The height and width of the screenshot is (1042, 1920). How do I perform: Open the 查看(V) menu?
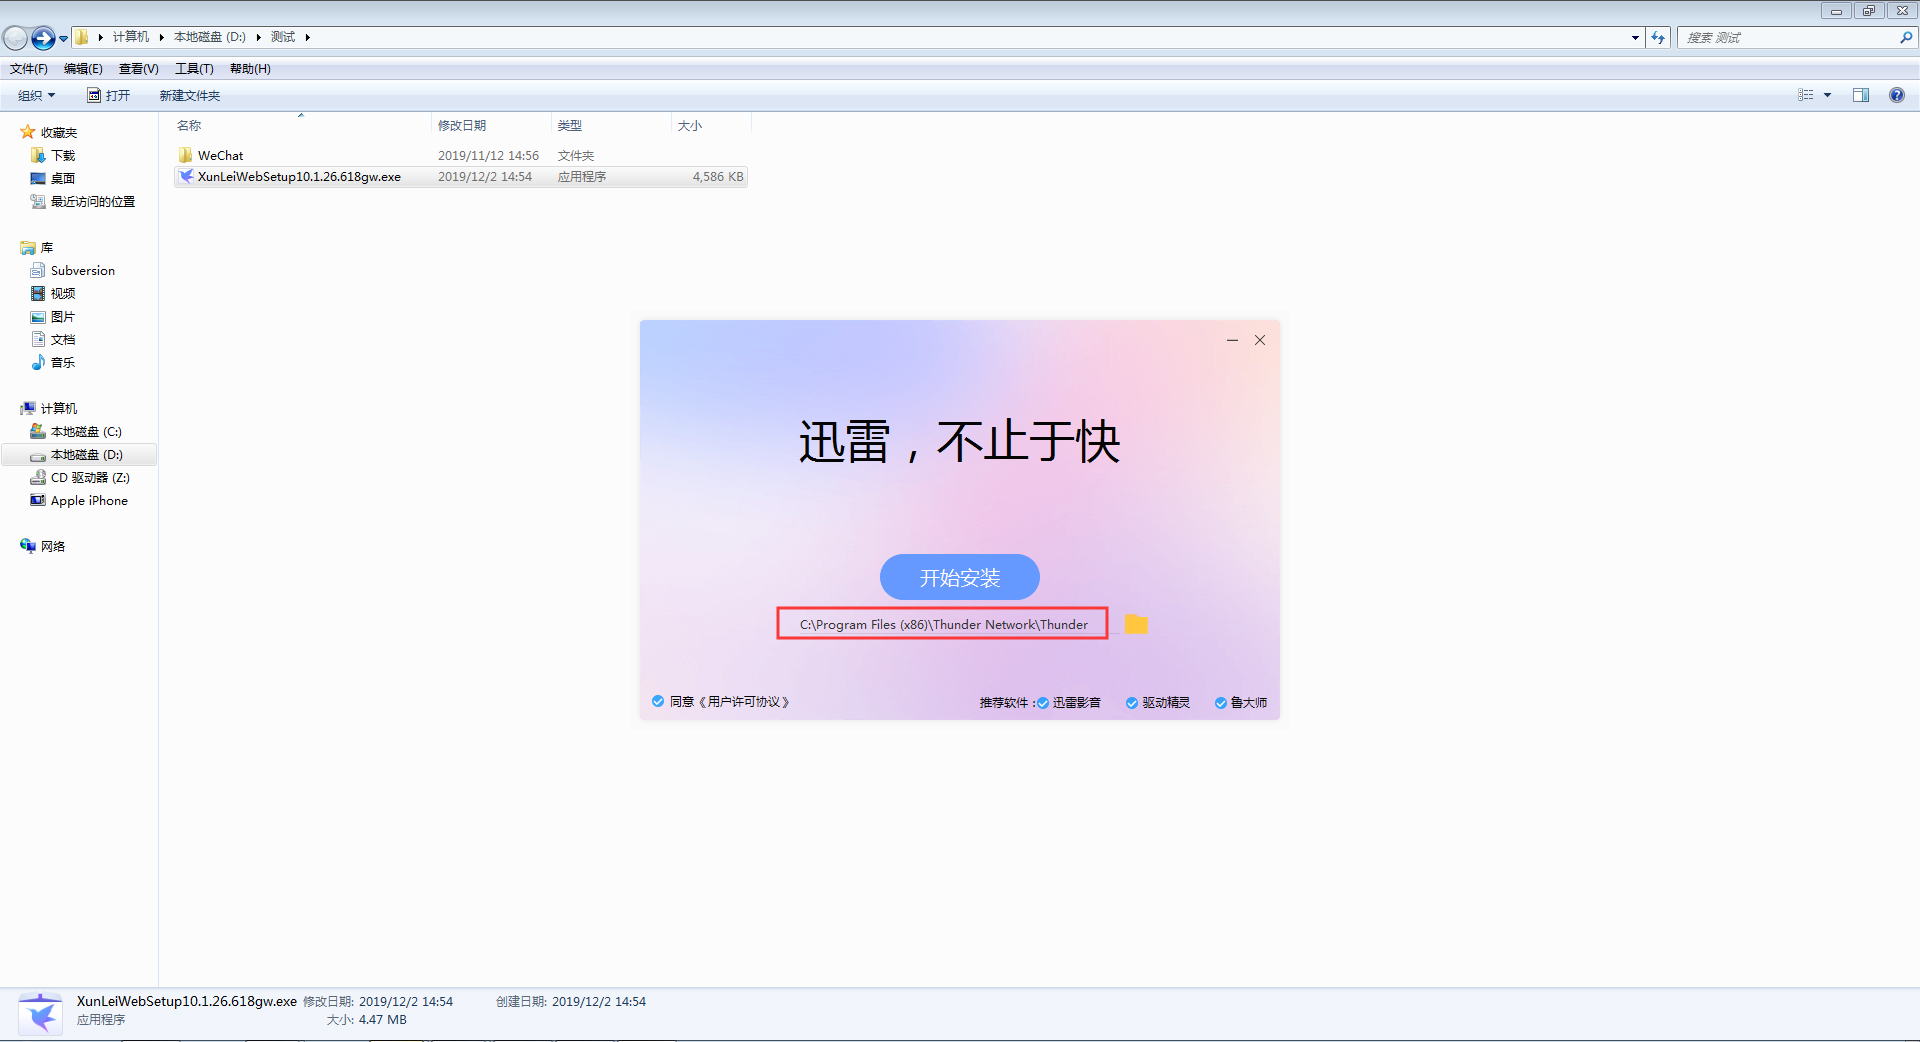(138, 68)
